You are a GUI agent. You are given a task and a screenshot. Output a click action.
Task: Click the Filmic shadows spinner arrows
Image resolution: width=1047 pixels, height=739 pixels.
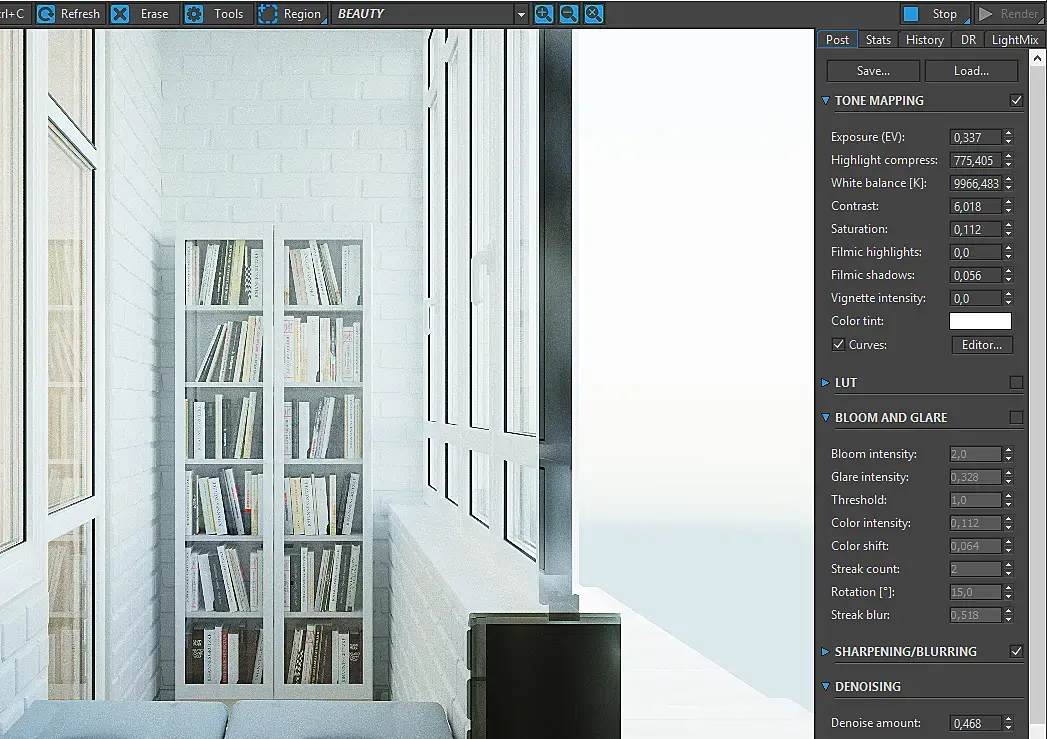1008,275
